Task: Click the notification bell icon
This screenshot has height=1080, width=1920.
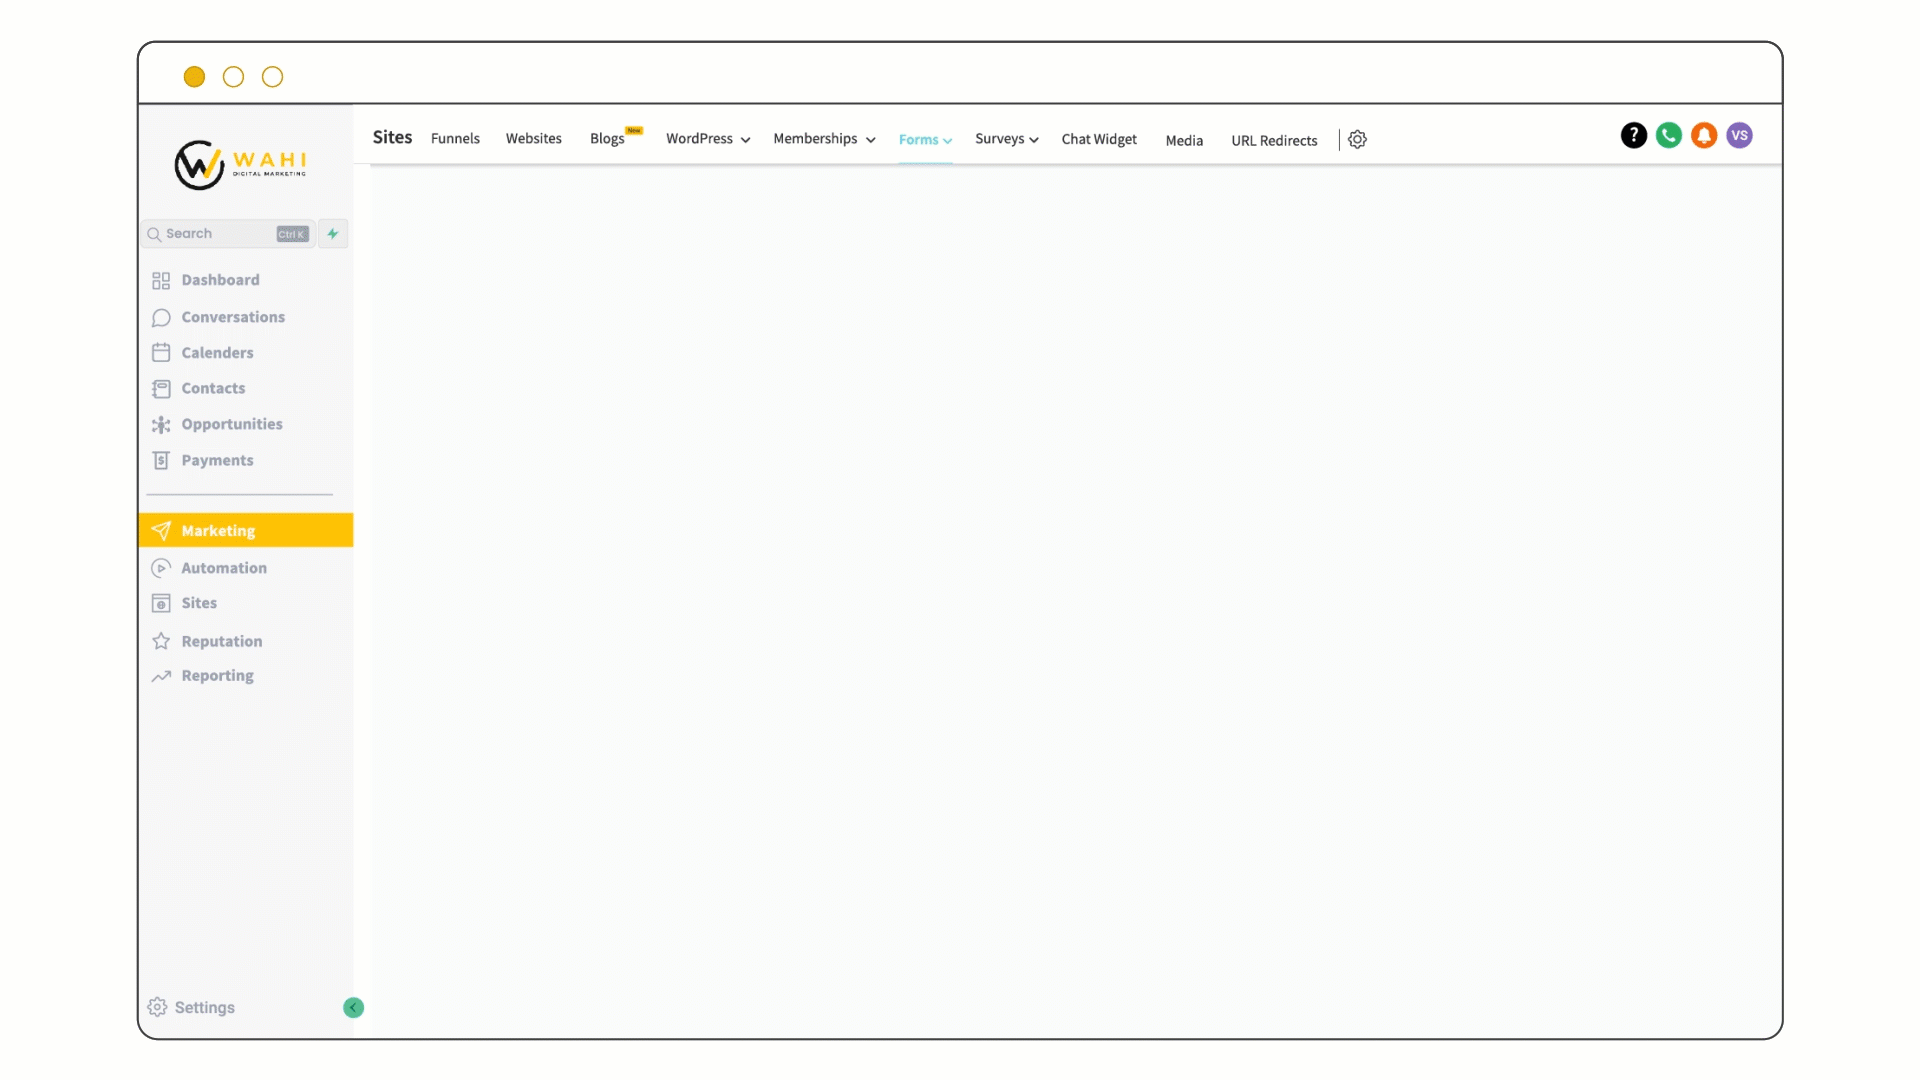Action: pyautogui.click(x=1704, y=136)
